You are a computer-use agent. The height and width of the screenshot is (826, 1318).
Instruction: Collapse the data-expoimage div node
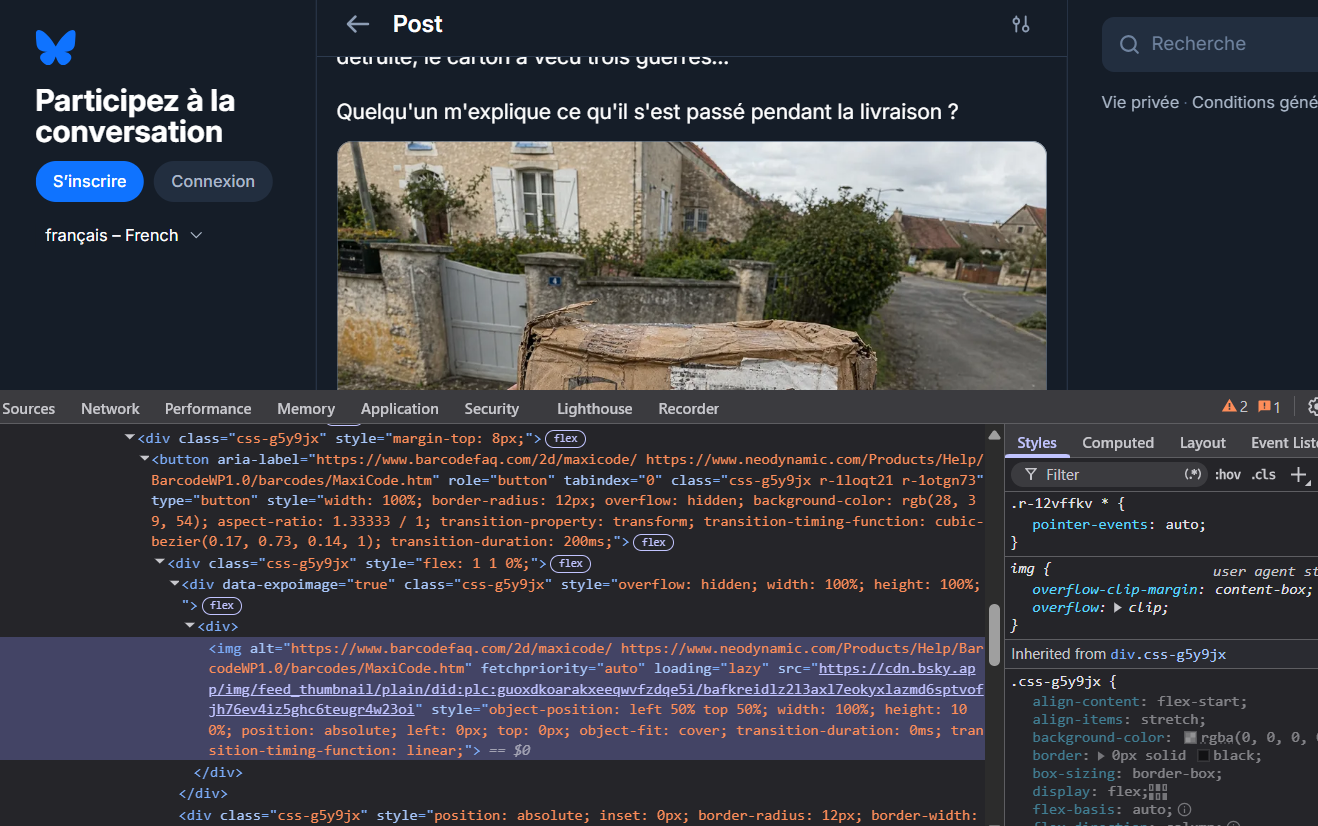coord(174,584)
